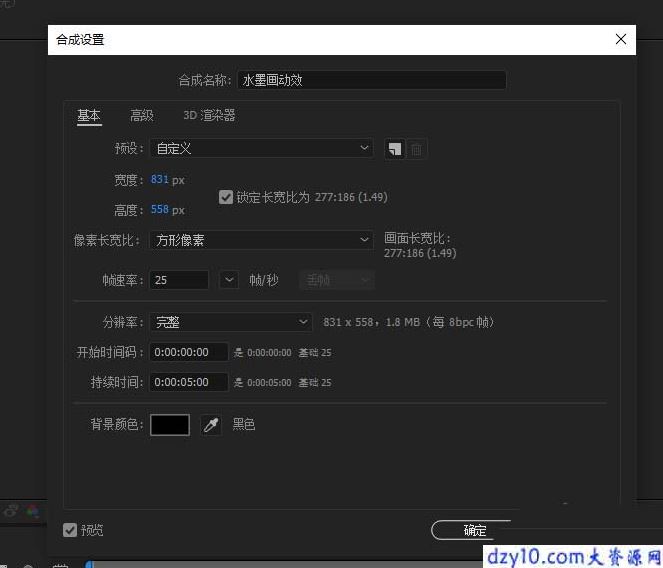This screenshot has height=568, width=663.
Task: Click the delete preset trash icon
Action: (x=416, y=149)
